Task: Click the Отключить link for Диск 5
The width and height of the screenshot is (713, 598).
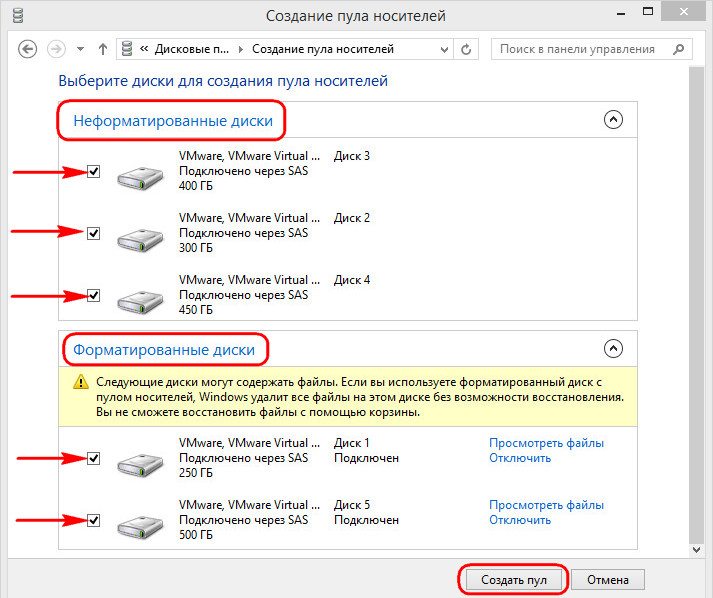Action: (520, 520)
